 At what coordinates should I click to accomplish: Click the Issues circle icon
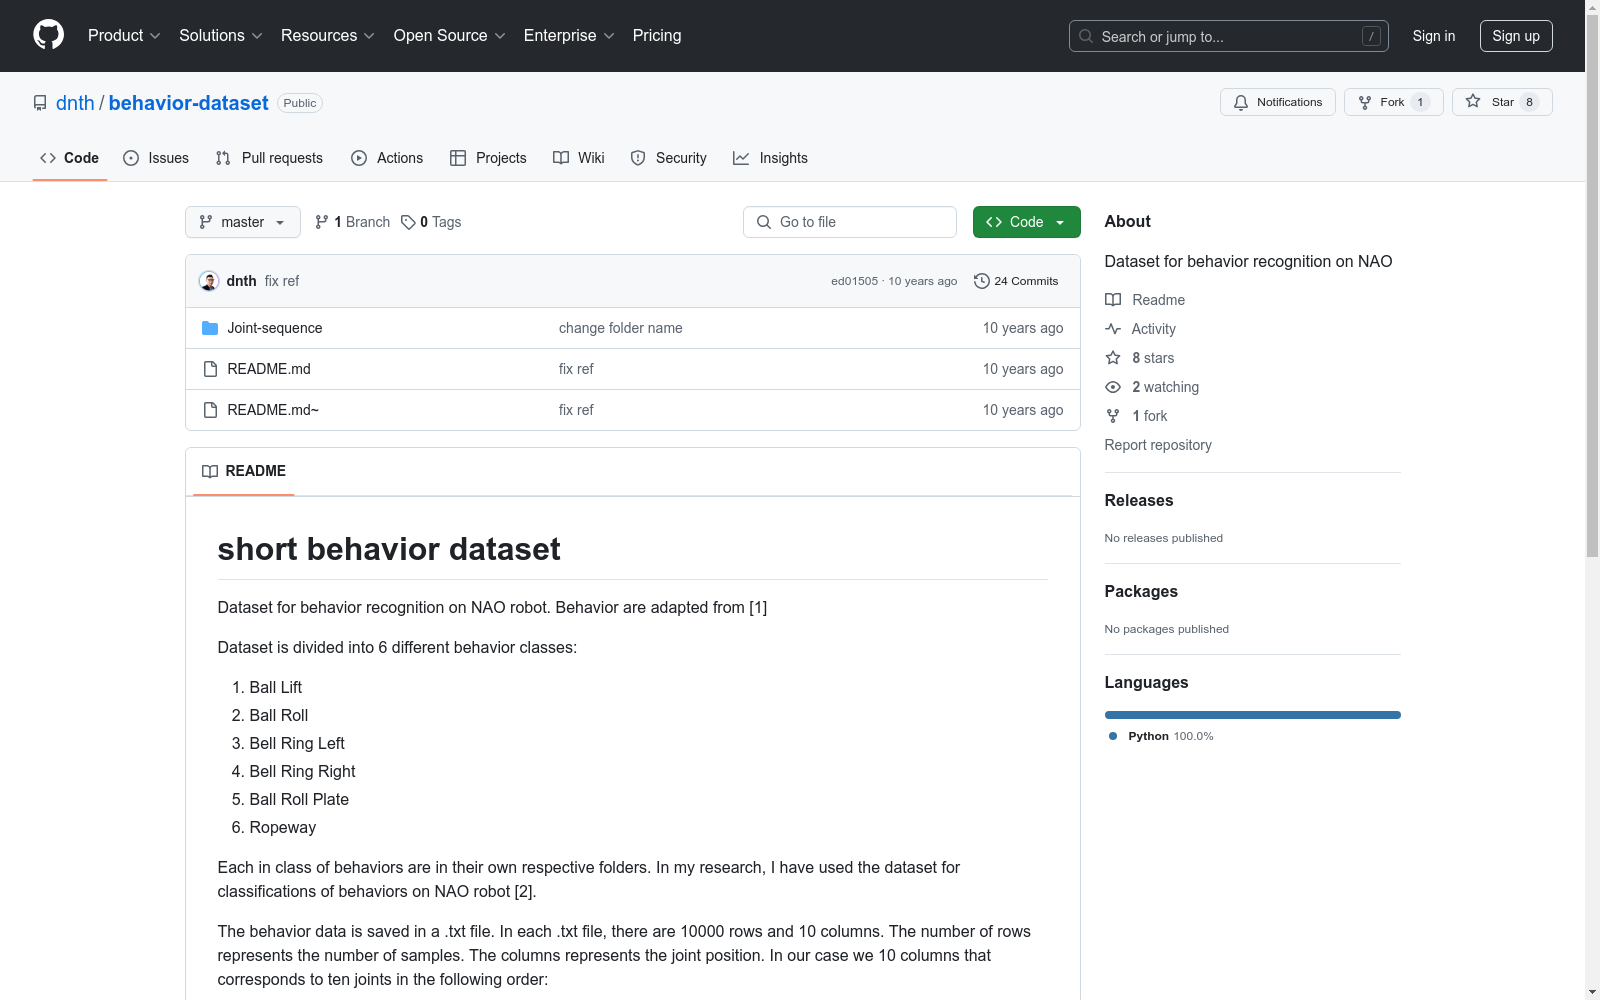click(131, 158)
